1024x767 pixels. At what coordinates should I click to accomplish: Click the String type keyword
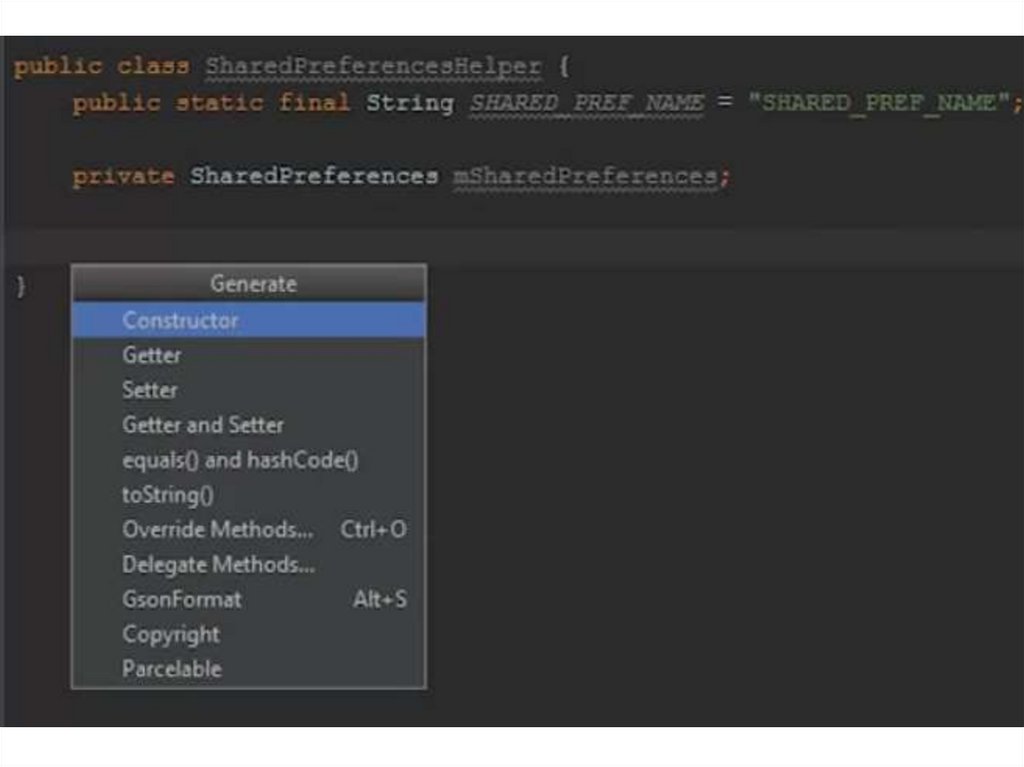(410, 103)
